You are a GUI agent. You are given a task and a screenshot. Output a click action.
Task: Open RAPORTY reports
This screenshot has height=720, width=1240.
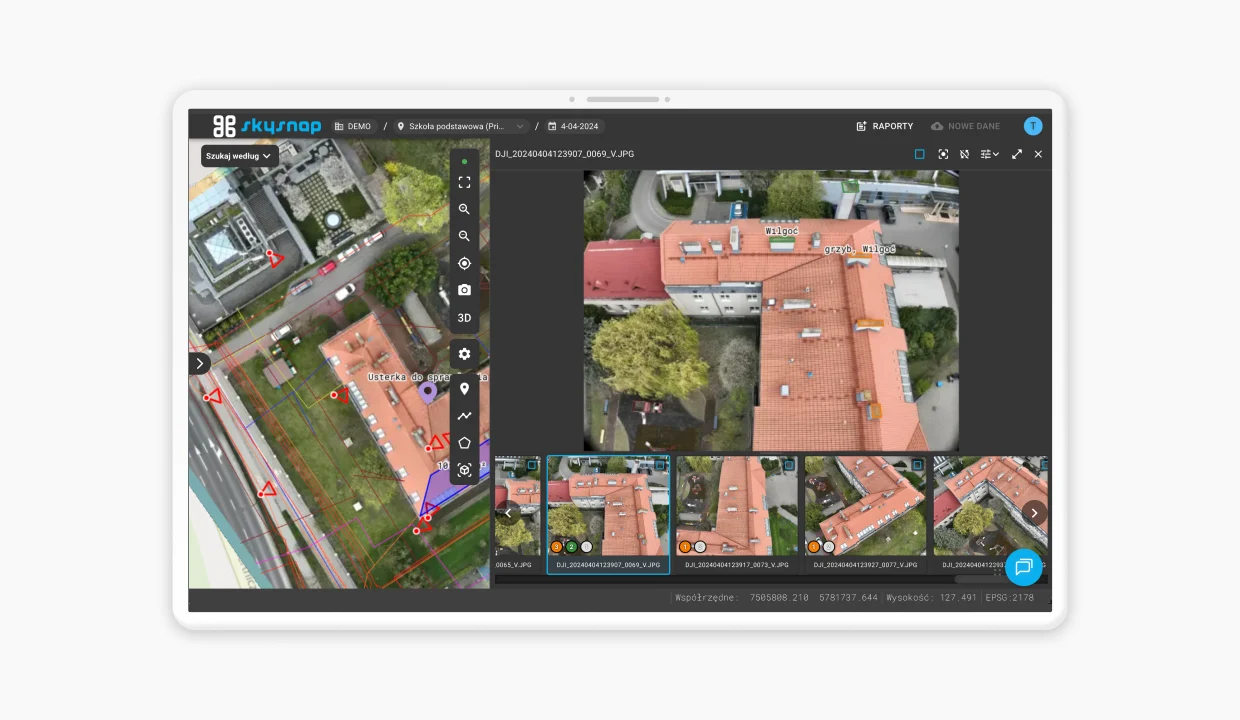885,127
